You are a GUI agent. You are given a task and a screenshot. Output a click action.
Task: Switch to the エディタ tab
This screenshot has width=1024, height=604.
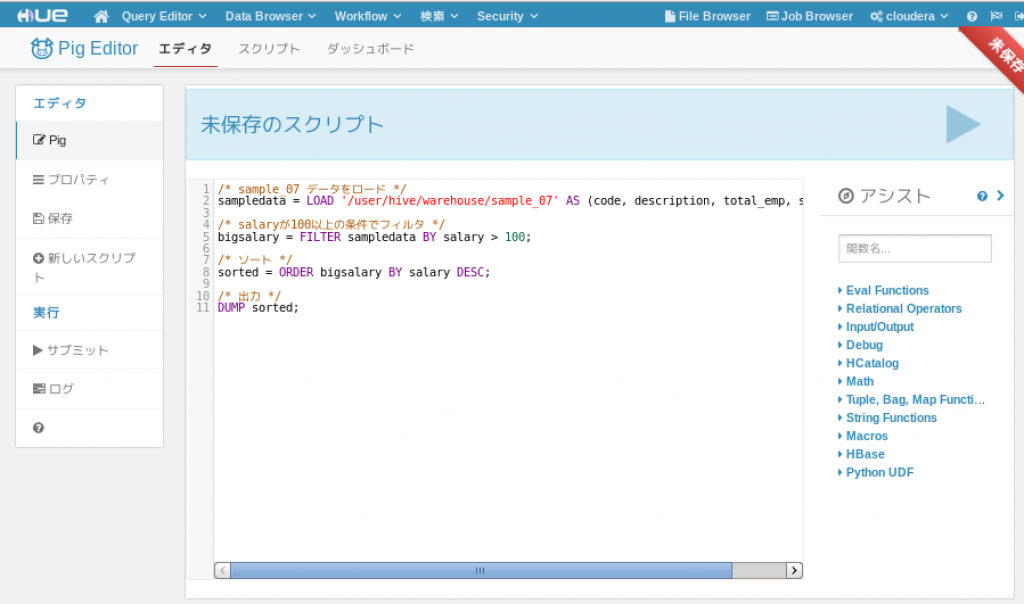[x=185, y=49]
